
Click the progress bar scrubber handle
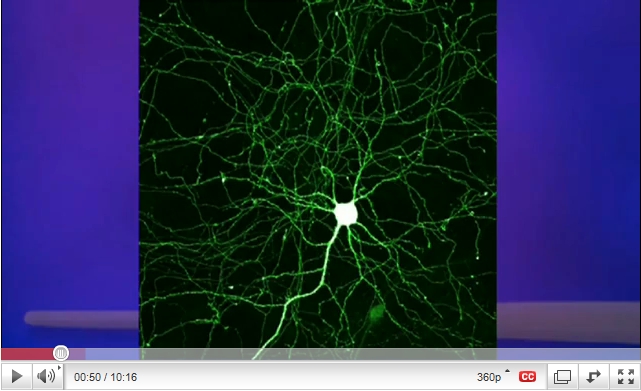pos(61,353)
